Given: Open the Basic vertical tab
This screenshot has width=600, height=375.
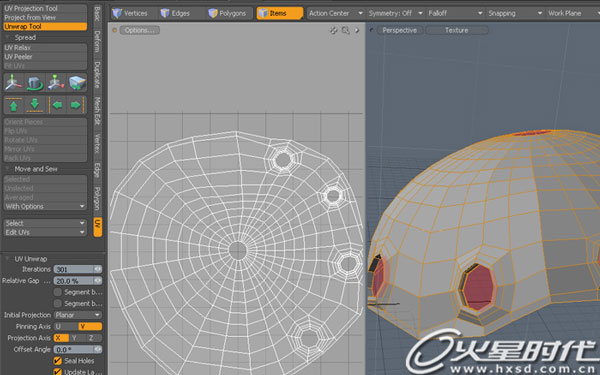Looking at the screenshot, I should click(x=98, y=14).
